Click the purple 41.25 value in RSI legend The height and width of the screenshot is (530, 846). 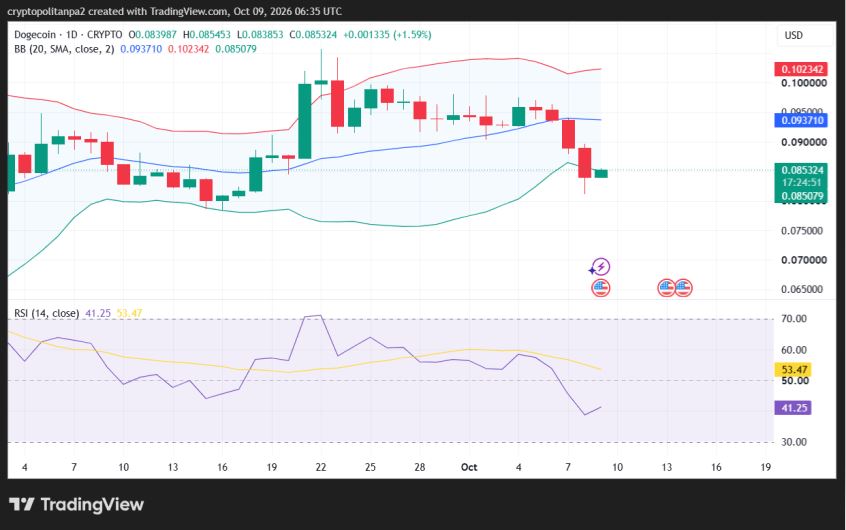[98, 313]
